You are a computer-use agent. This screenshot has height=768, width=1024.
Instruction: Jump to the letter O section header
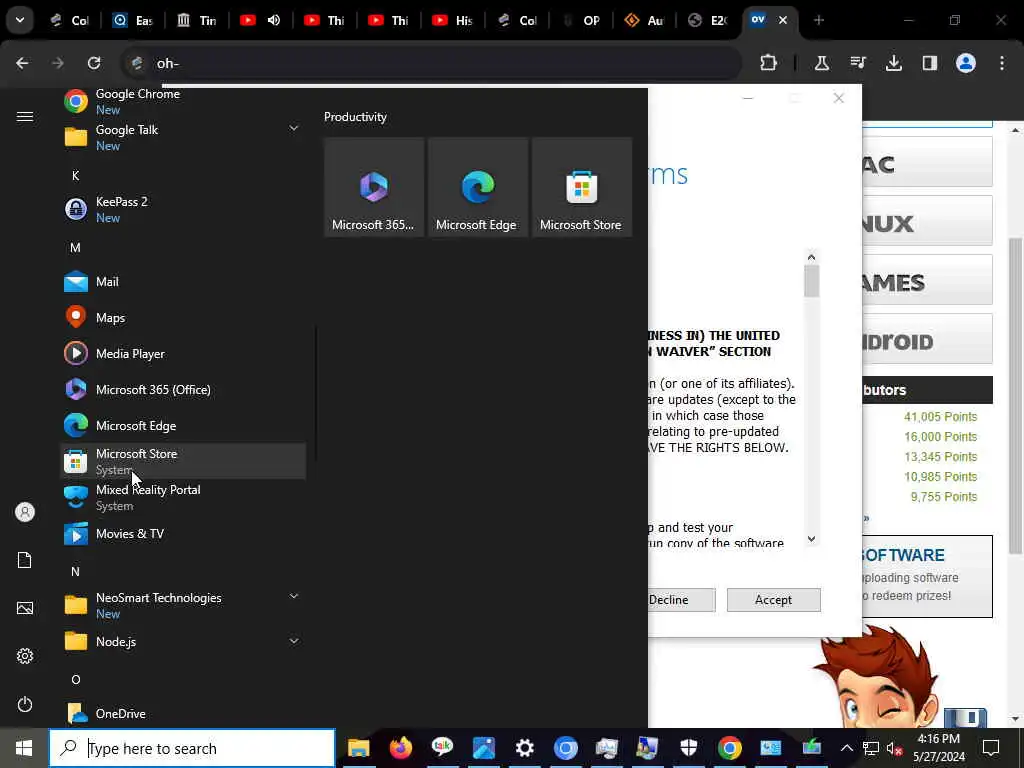pyautogui.click(x=75, y=680)
